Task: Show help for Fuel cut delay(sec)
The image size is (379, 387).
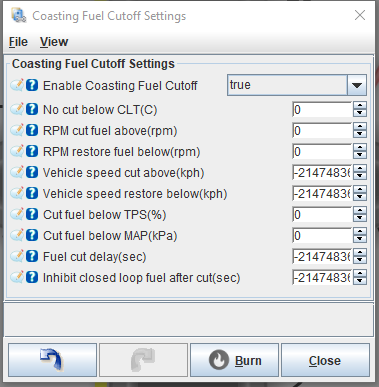Action: tap(32, 256)
